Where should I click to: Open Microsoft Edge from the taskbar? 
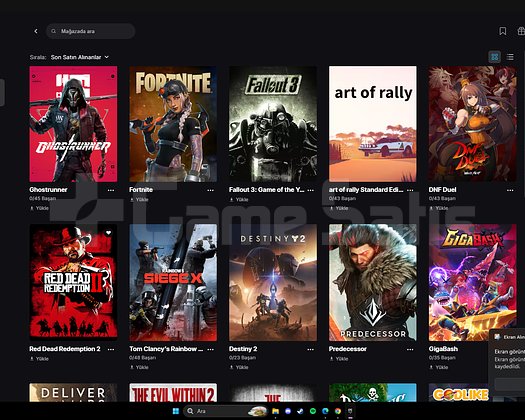click(325, 411)
